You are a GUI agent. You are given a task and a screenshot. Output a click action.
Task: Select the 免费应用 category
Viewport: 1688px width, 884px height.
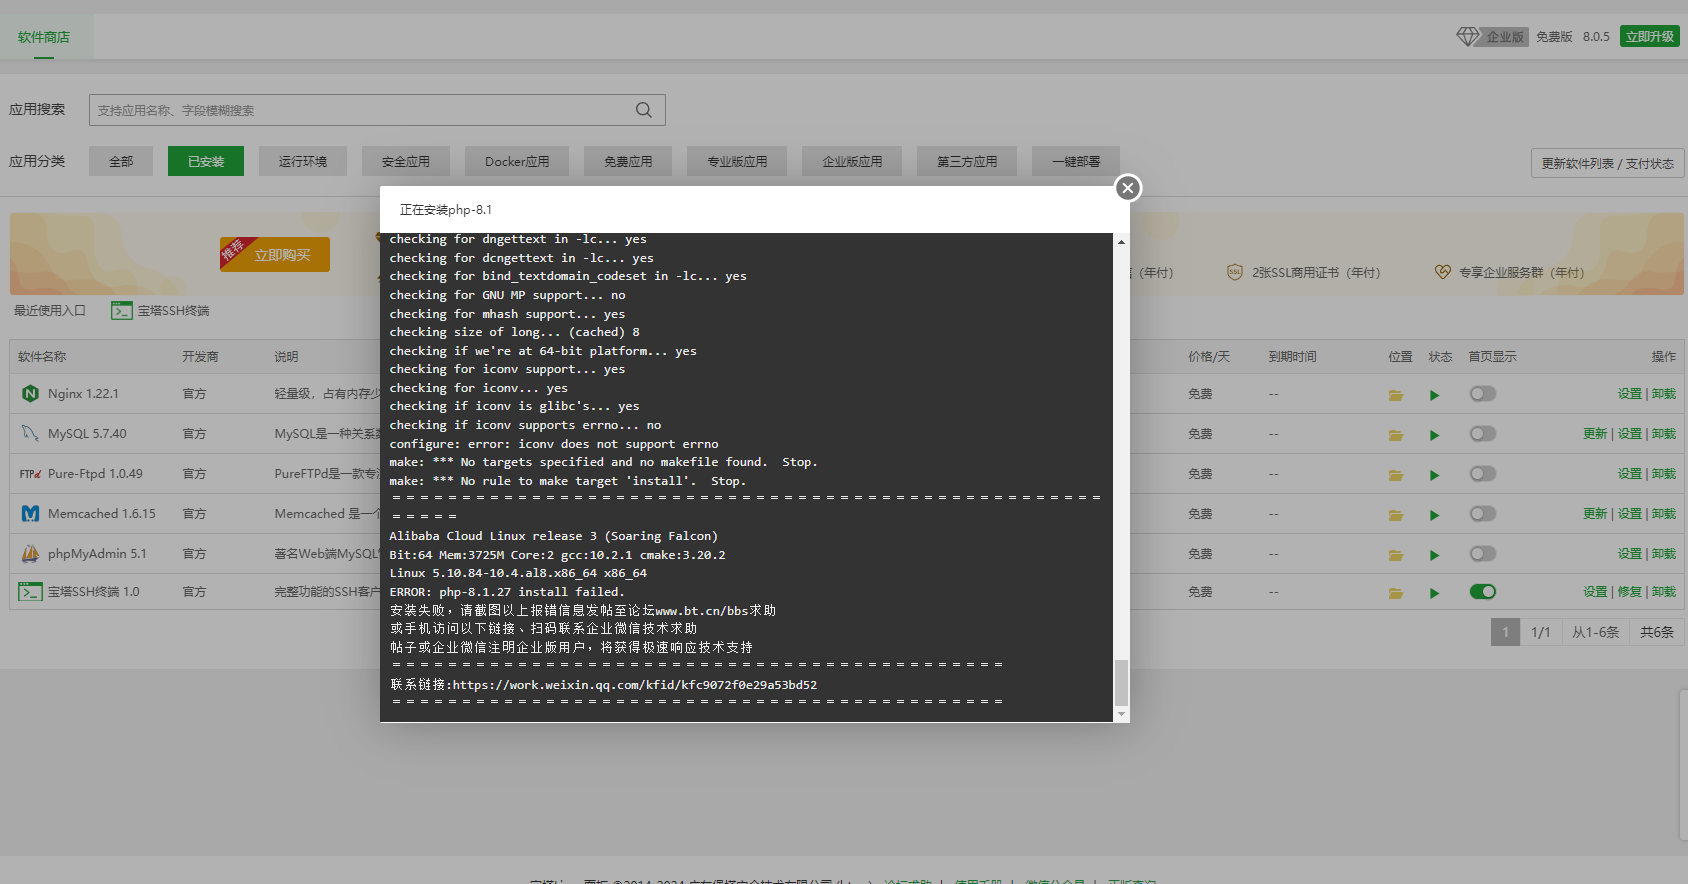pos(628,161)
